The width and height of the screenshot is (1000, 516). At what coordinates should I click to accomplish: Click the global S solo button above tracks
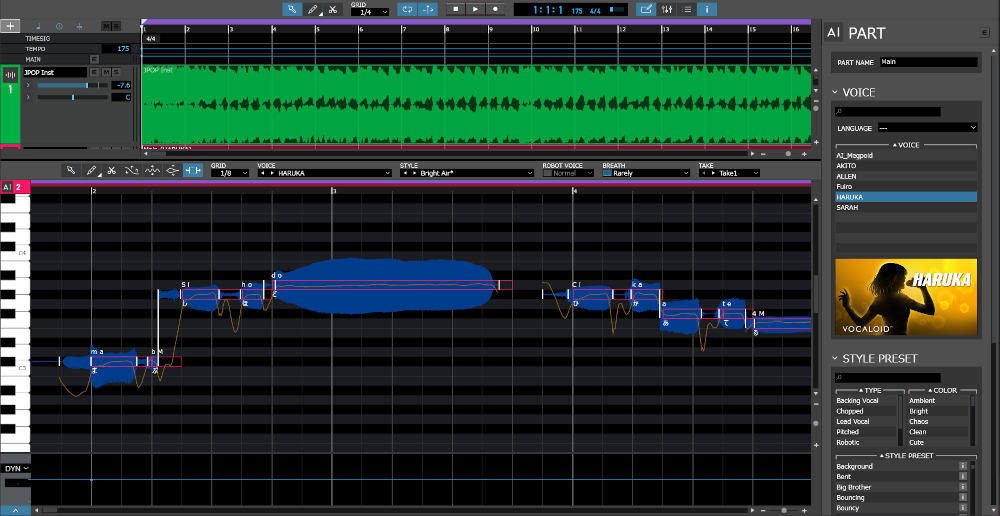point(116,26)
